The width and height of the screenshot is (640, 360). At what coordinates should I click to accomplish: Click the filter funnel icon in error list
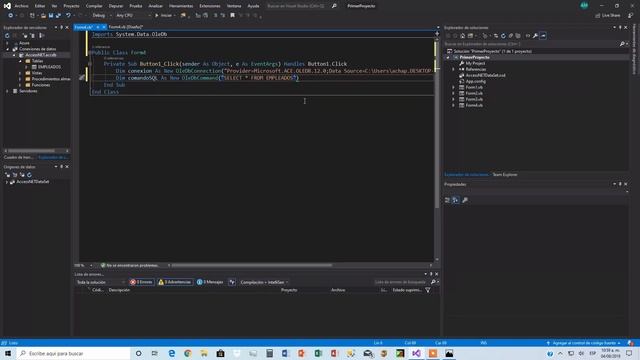pos(428,290)
